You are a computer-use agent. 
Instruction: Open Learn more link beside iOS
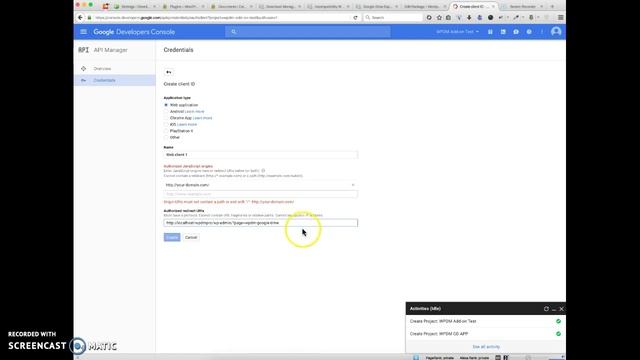point(187,124)
